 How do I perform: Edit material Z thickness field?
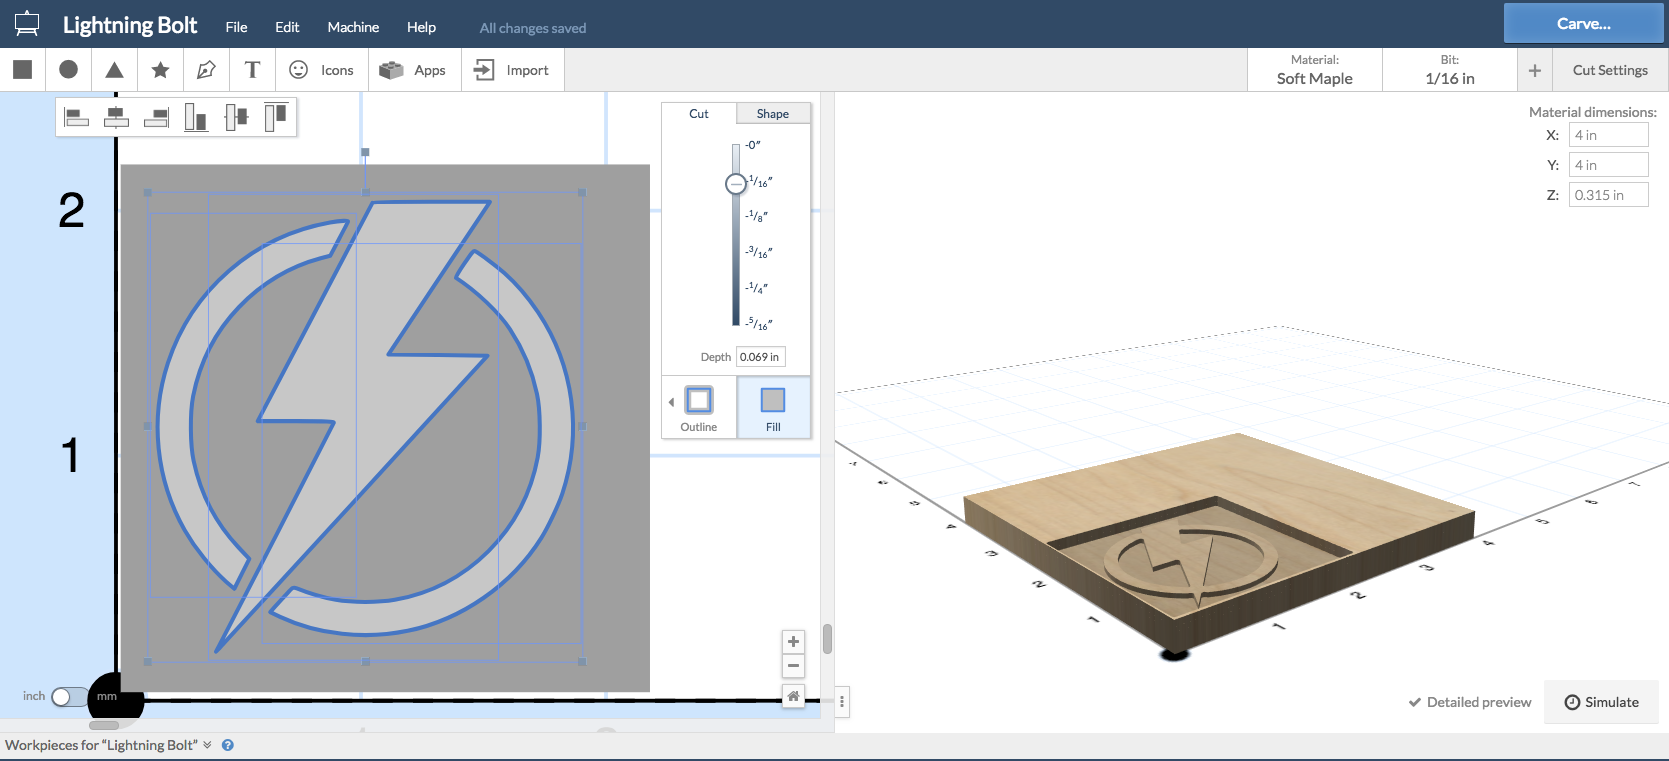click(1608, 195)
